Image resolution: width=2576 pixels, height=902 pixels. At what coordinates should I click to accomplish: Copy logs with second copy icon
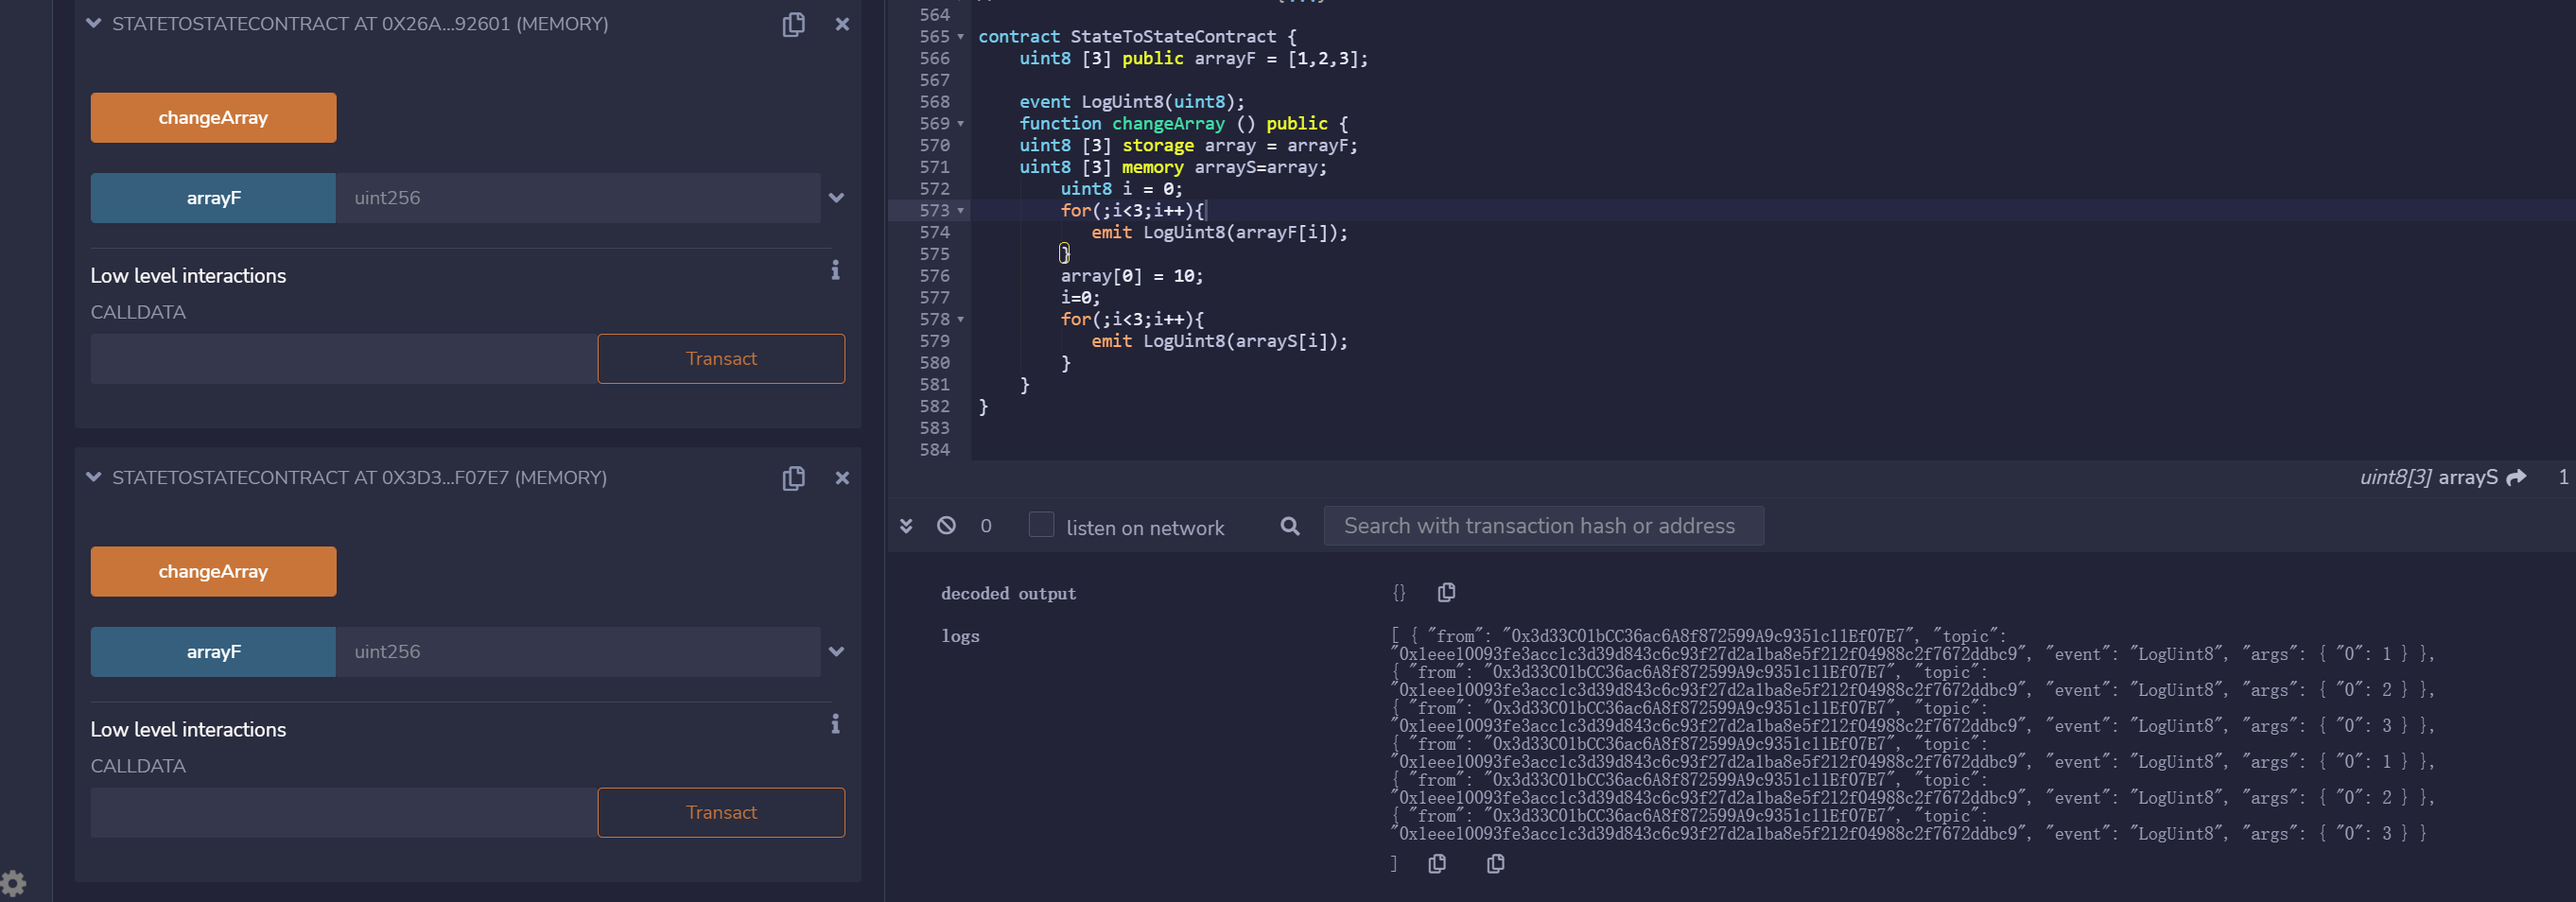(x=1495, y=864)
